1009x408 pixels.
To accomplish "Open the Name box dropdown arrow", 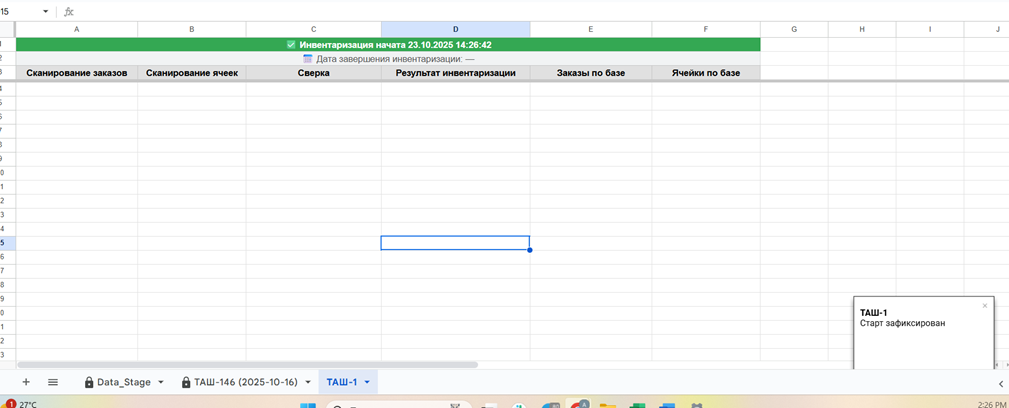I will [x=46, y=12].
